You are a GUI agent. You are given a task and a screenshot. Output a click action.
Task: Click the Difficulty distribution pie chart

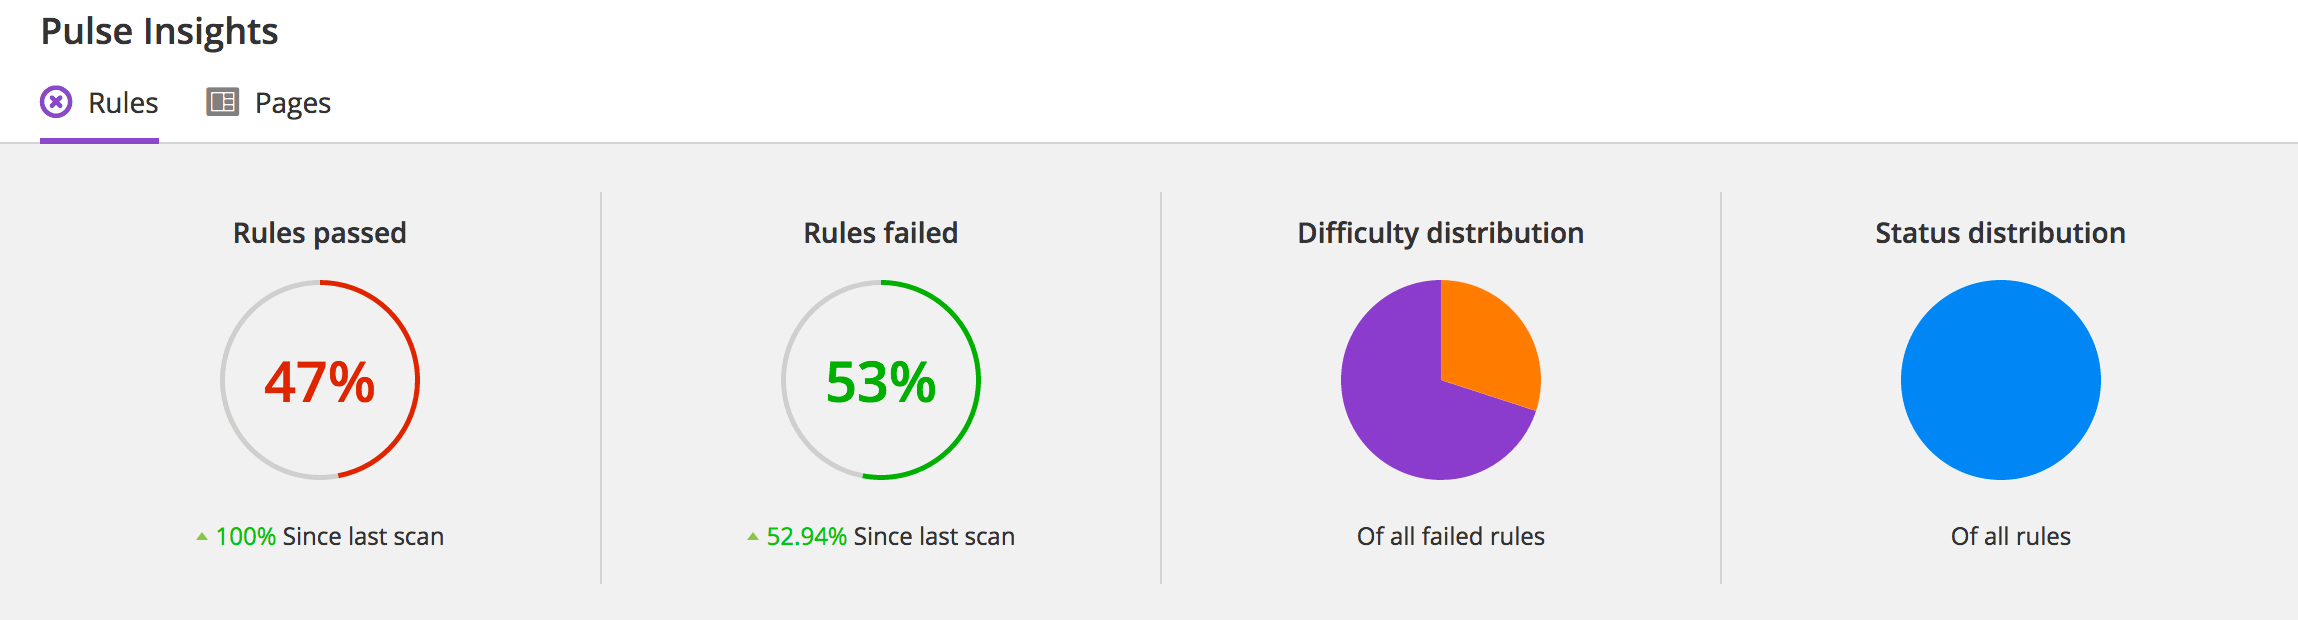click(x=1440, y=378)
